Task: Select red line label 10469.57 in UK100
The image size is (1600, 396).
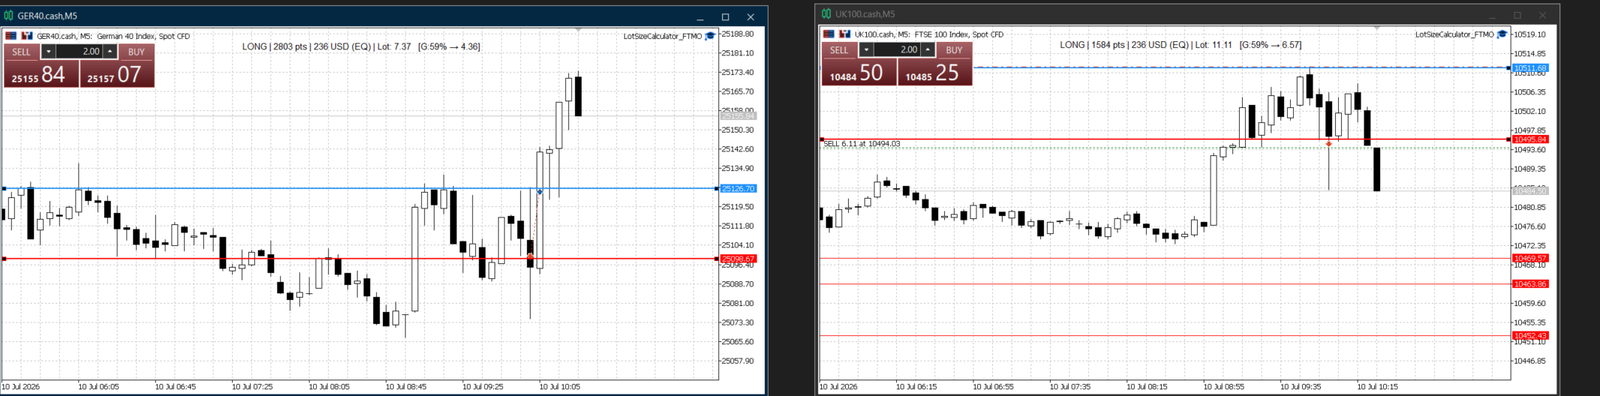Action: coord(1530,258)
